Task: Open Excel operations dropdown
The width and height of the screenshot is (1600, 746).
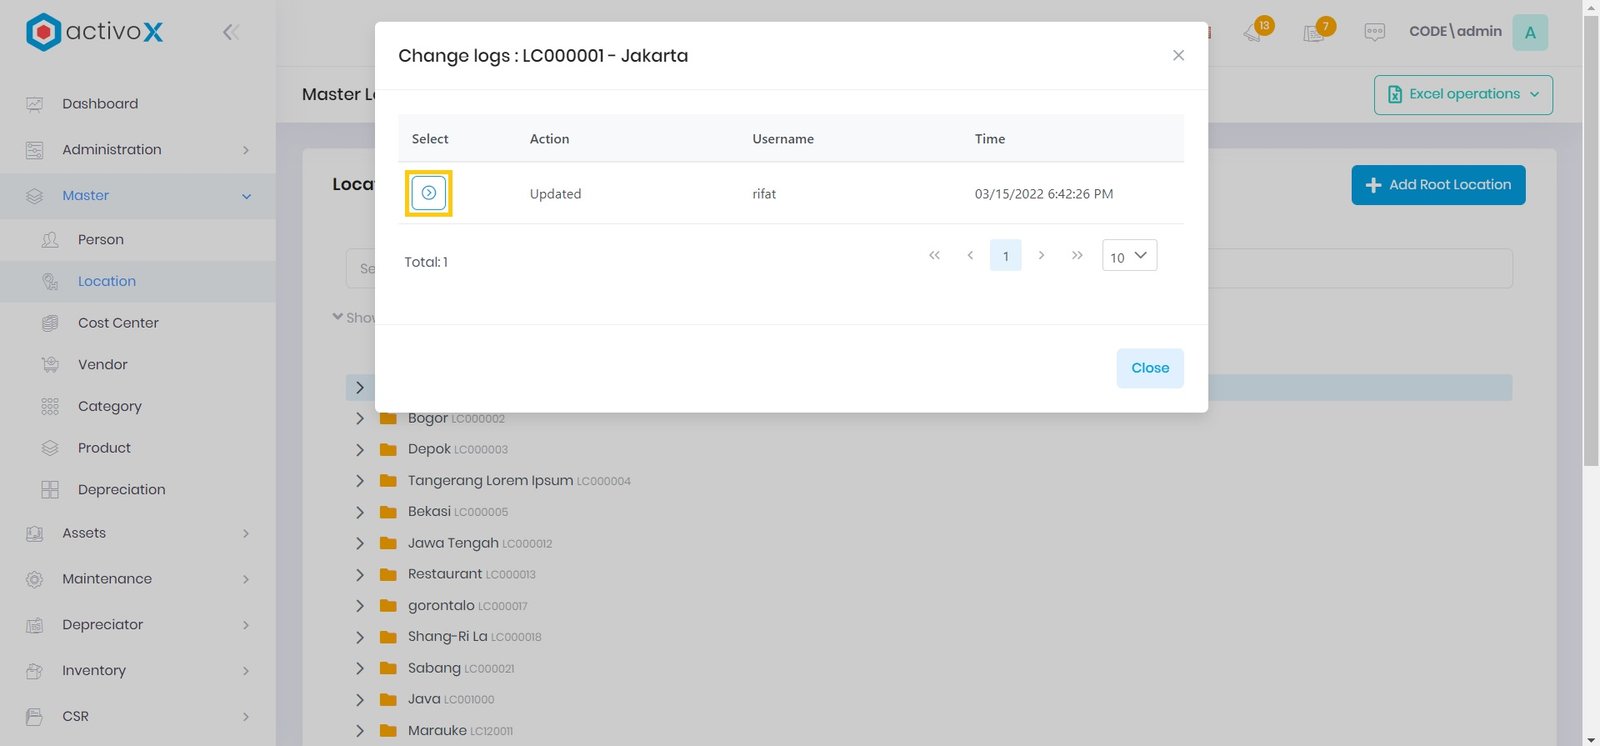Action: pos(1463,95)
